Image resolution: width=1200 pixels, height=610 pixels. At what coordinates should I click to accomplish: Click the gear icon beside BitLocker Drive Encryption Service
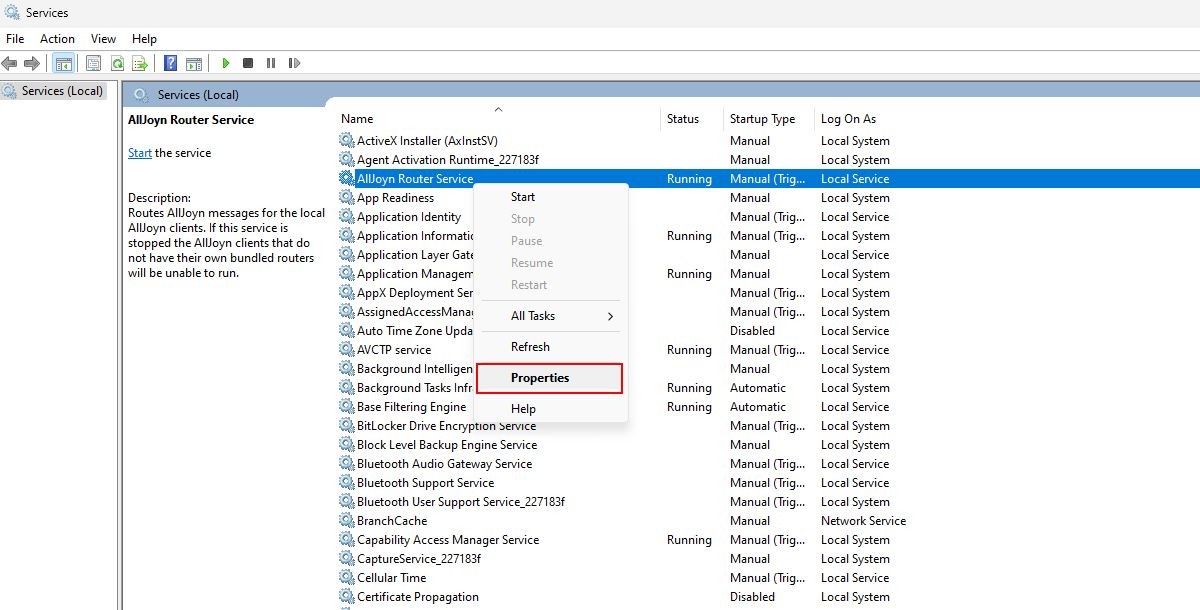point(347,426)
